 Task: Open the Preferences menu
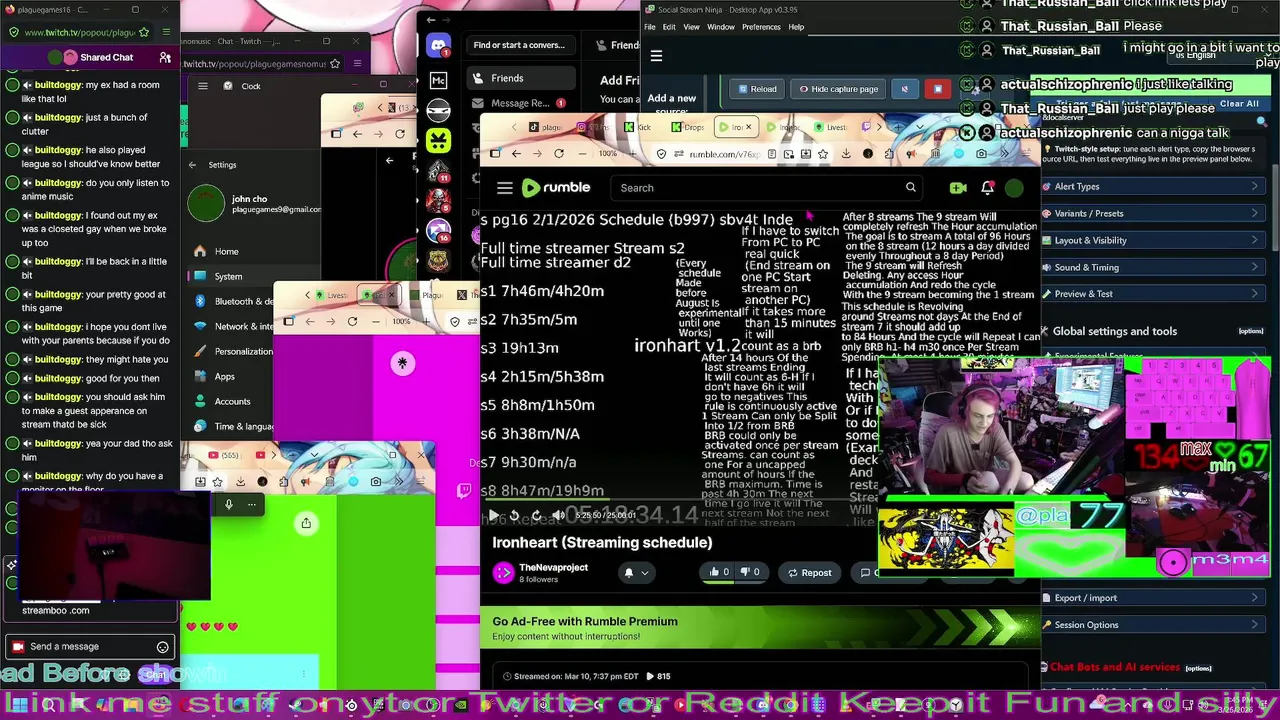point(761,27)
